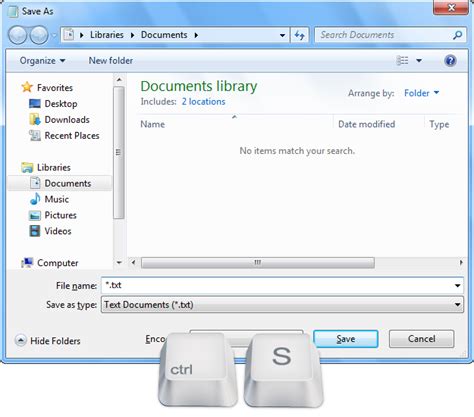
Task: Select the Documents breadcrumb in the address bar
Action: (x=164, y=35)
